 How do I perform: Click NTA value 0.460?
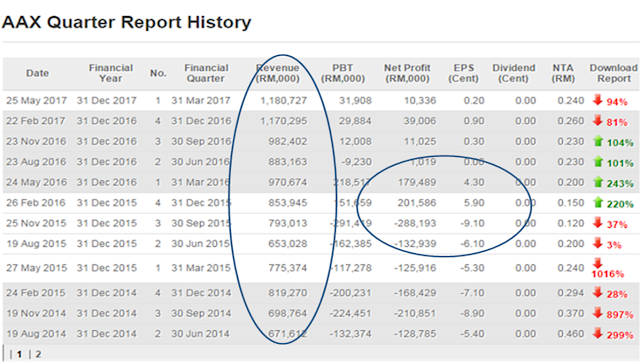click(x=571, y=333)
